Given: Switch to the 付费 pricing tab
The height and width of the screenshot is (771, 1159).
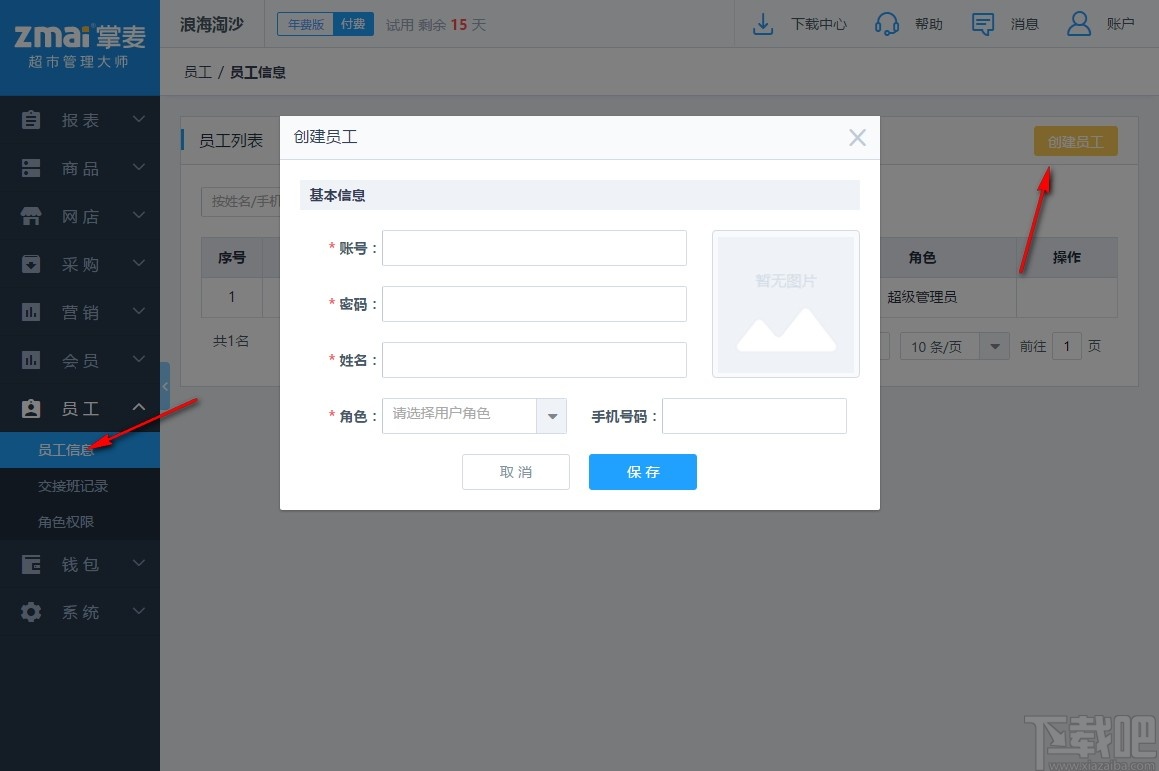Looking at the screenshot, I should (x=352, y=23).
